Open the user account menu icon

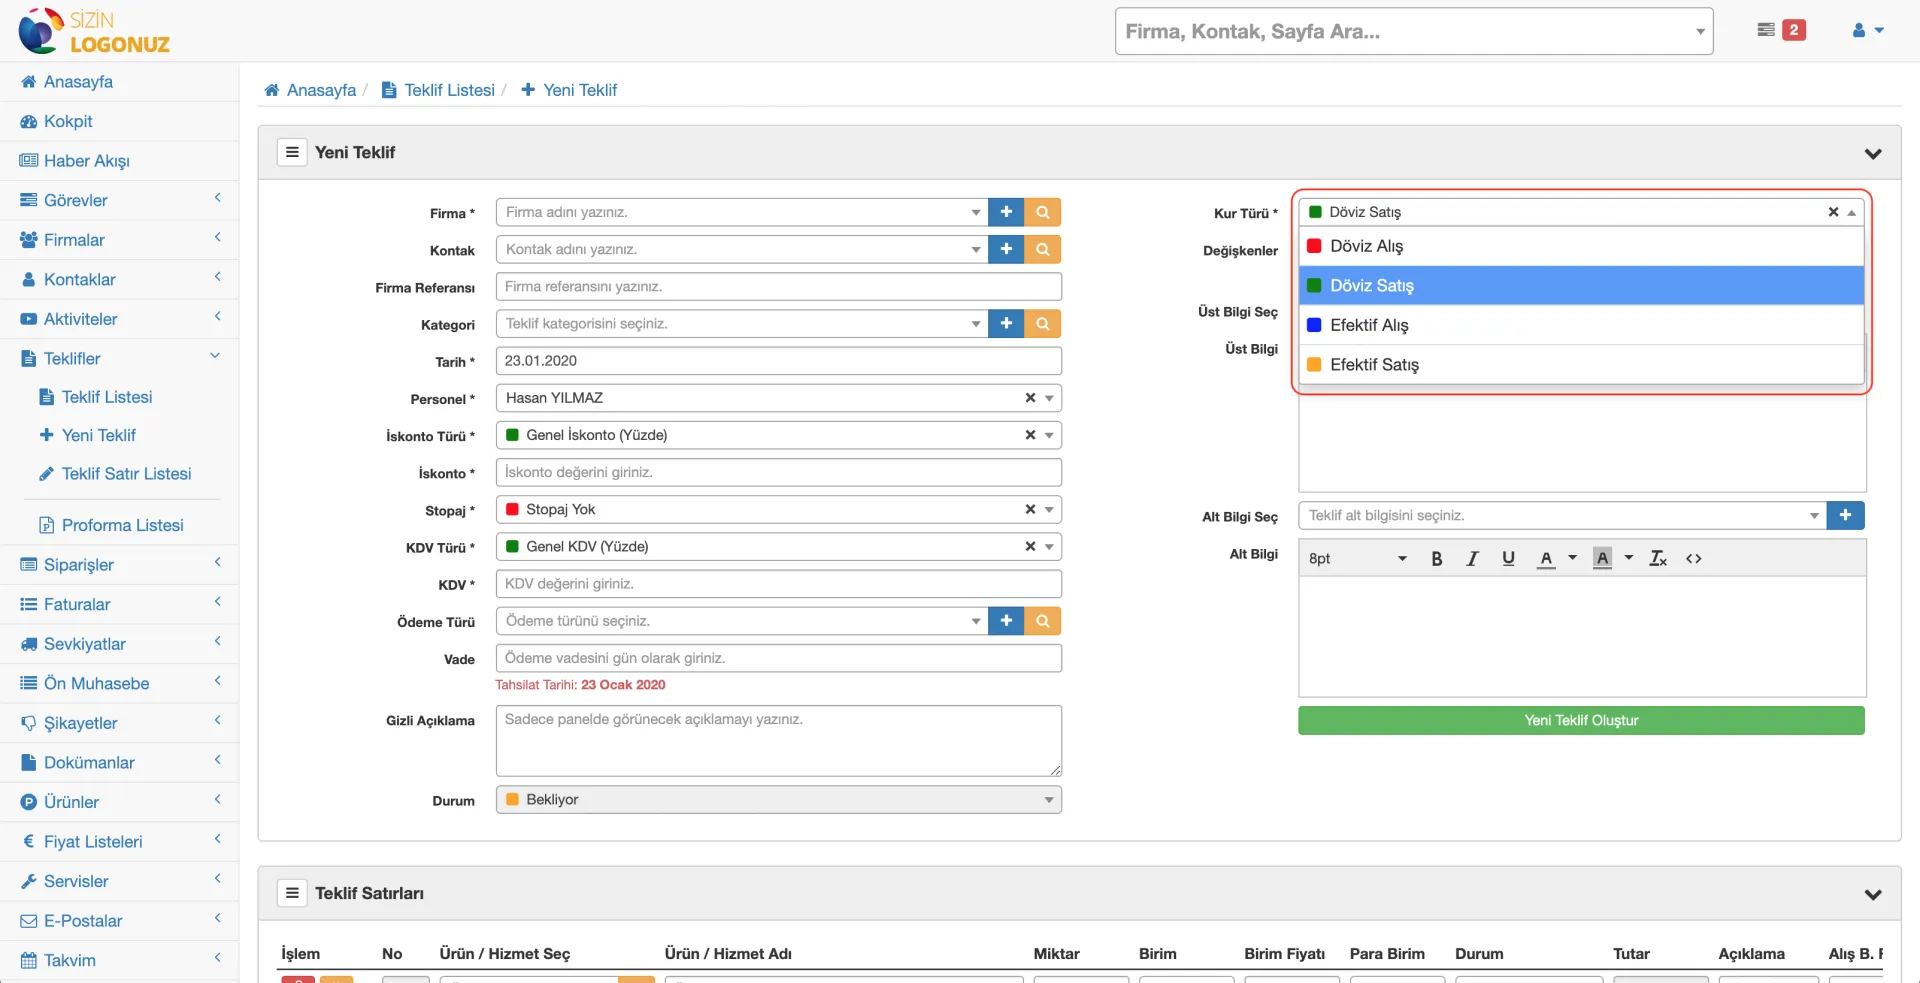tap(1867, 30)
